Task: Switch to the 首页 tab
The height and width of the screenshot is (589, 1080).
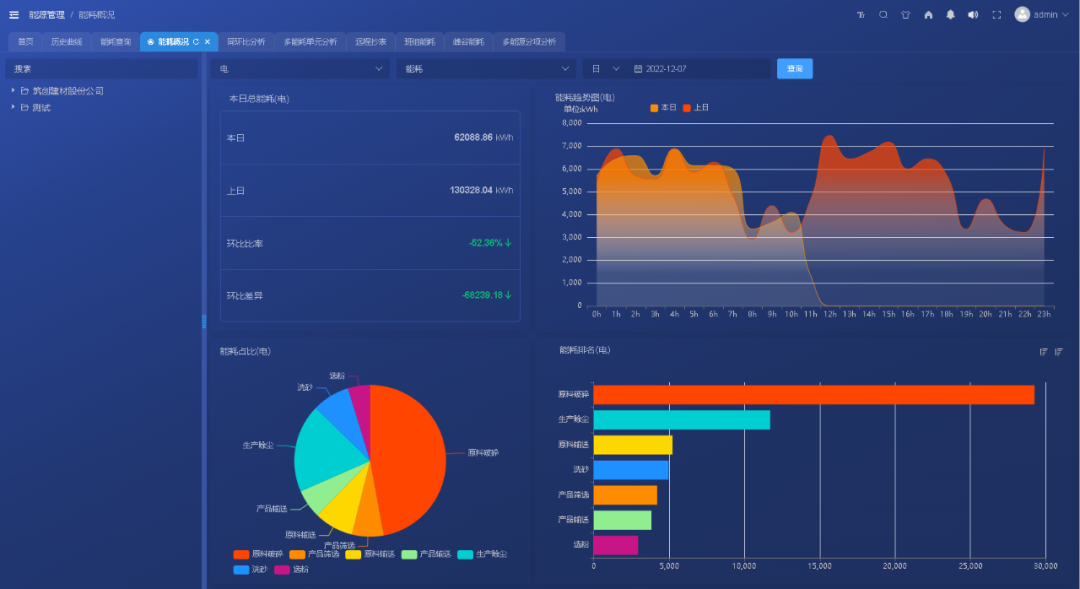Action: 25,42
